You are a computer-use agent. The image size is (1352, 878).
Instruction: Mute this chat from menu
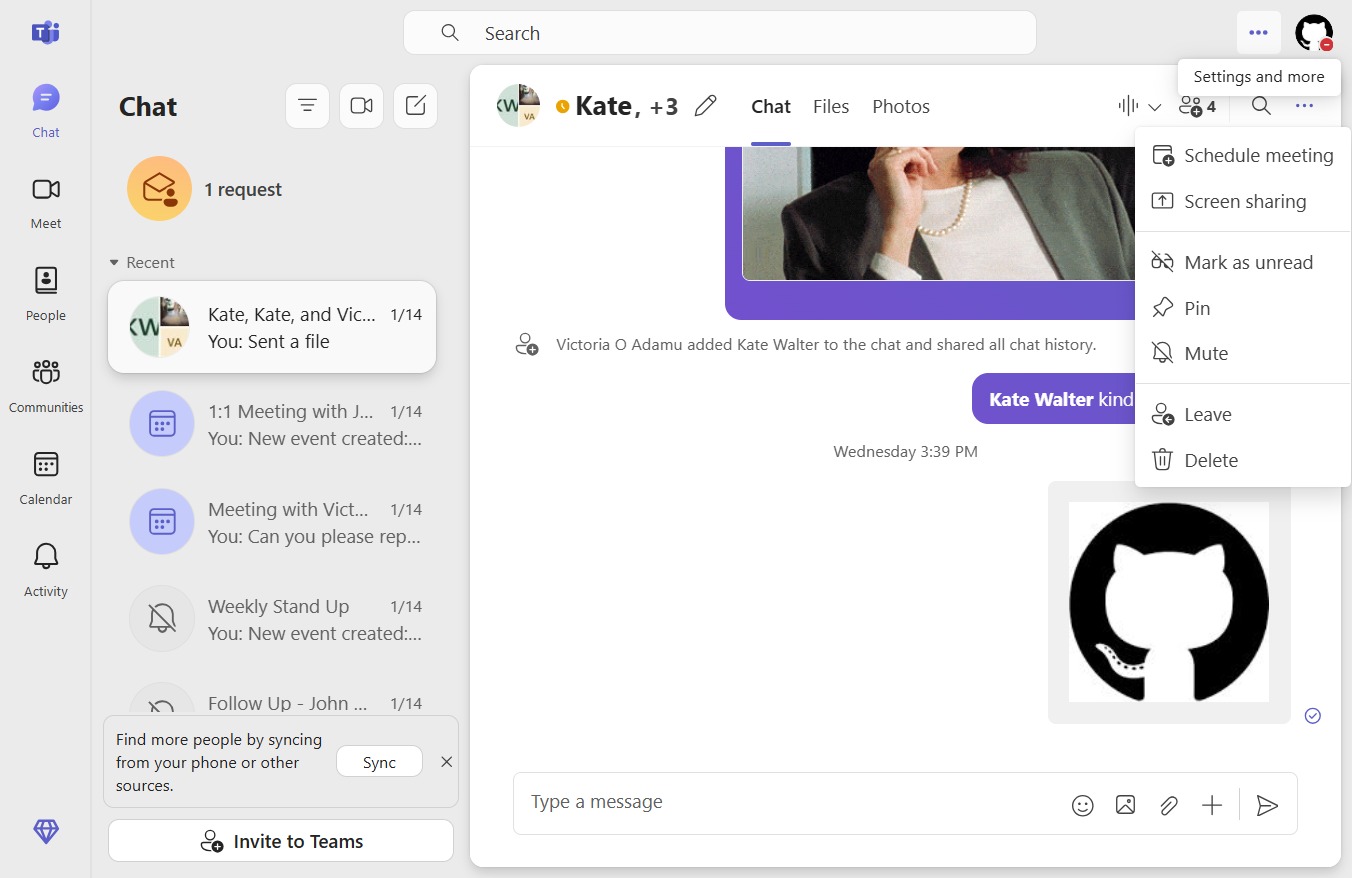coord(1243,353)
